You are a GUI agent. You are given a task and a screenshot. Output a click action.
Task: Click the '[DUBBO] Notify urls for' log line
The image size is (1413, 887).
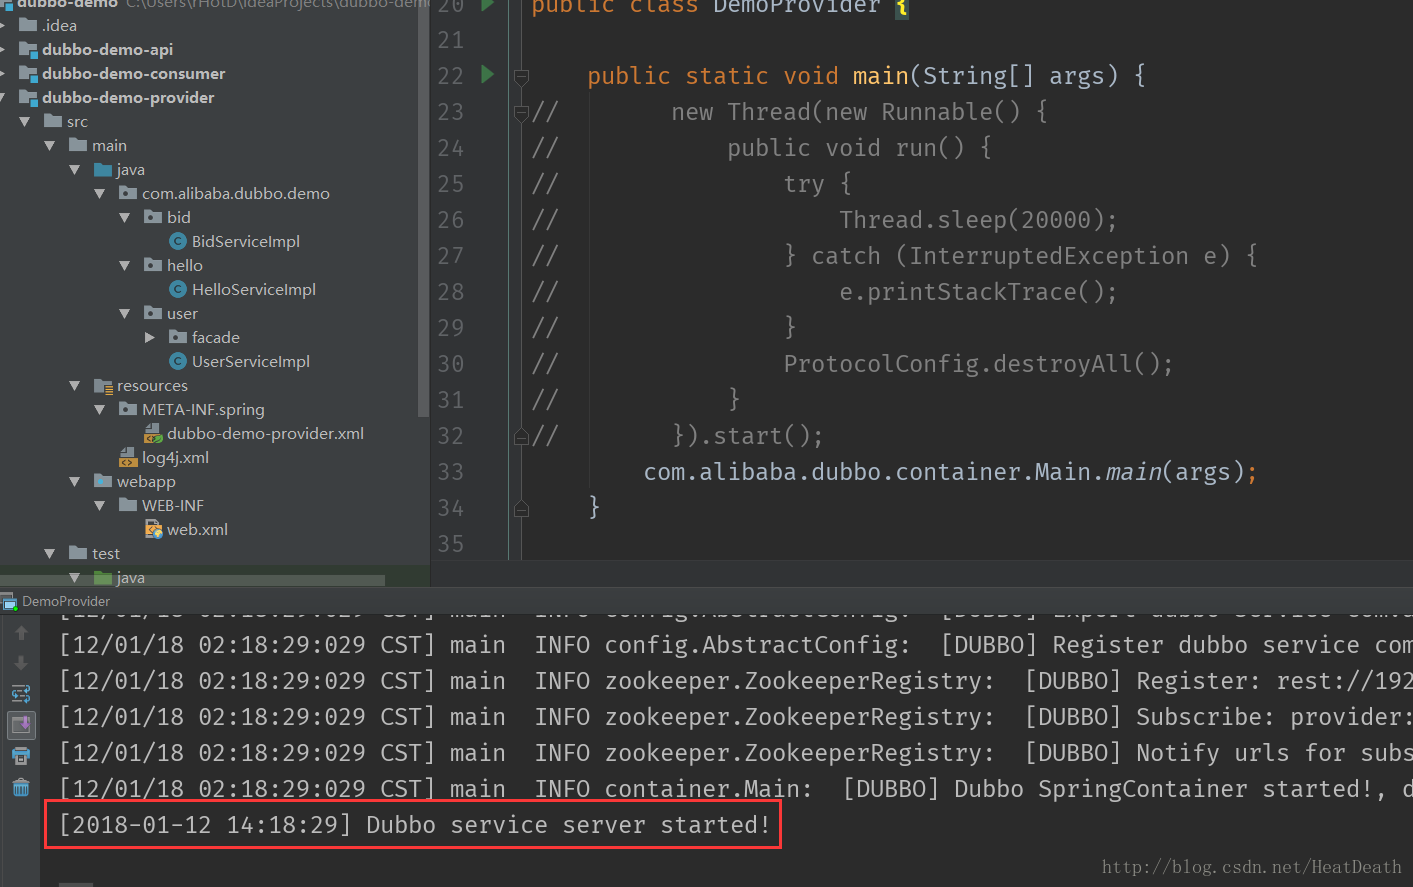click(735, 753)
